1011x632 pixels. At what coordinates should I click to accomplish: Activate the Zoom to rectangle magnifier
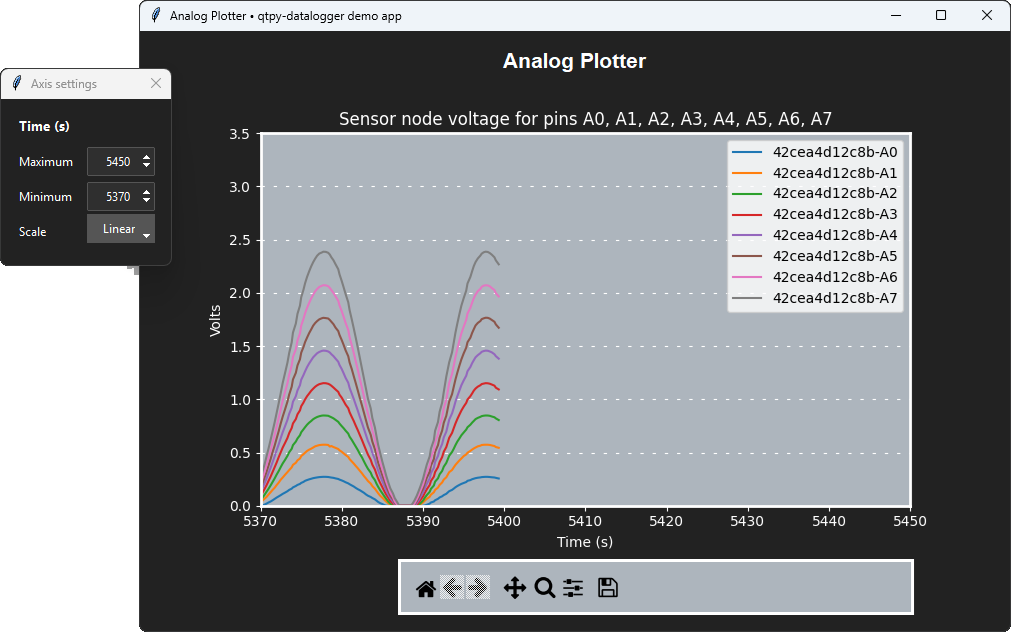tap(545, 588)
